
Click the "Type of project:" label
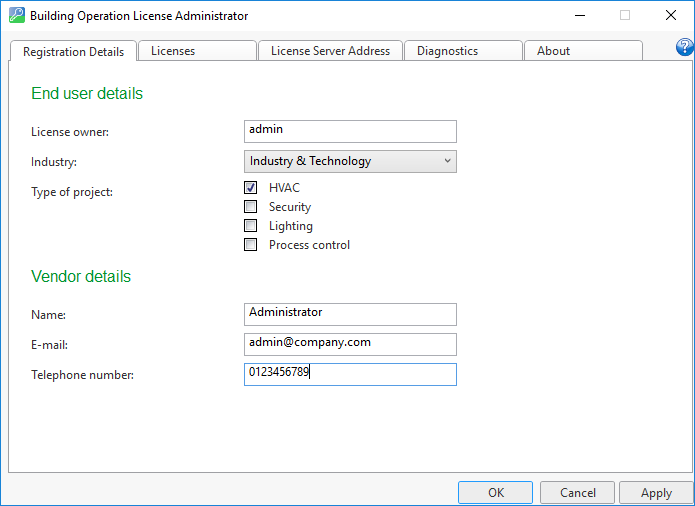tap(72, 192)
